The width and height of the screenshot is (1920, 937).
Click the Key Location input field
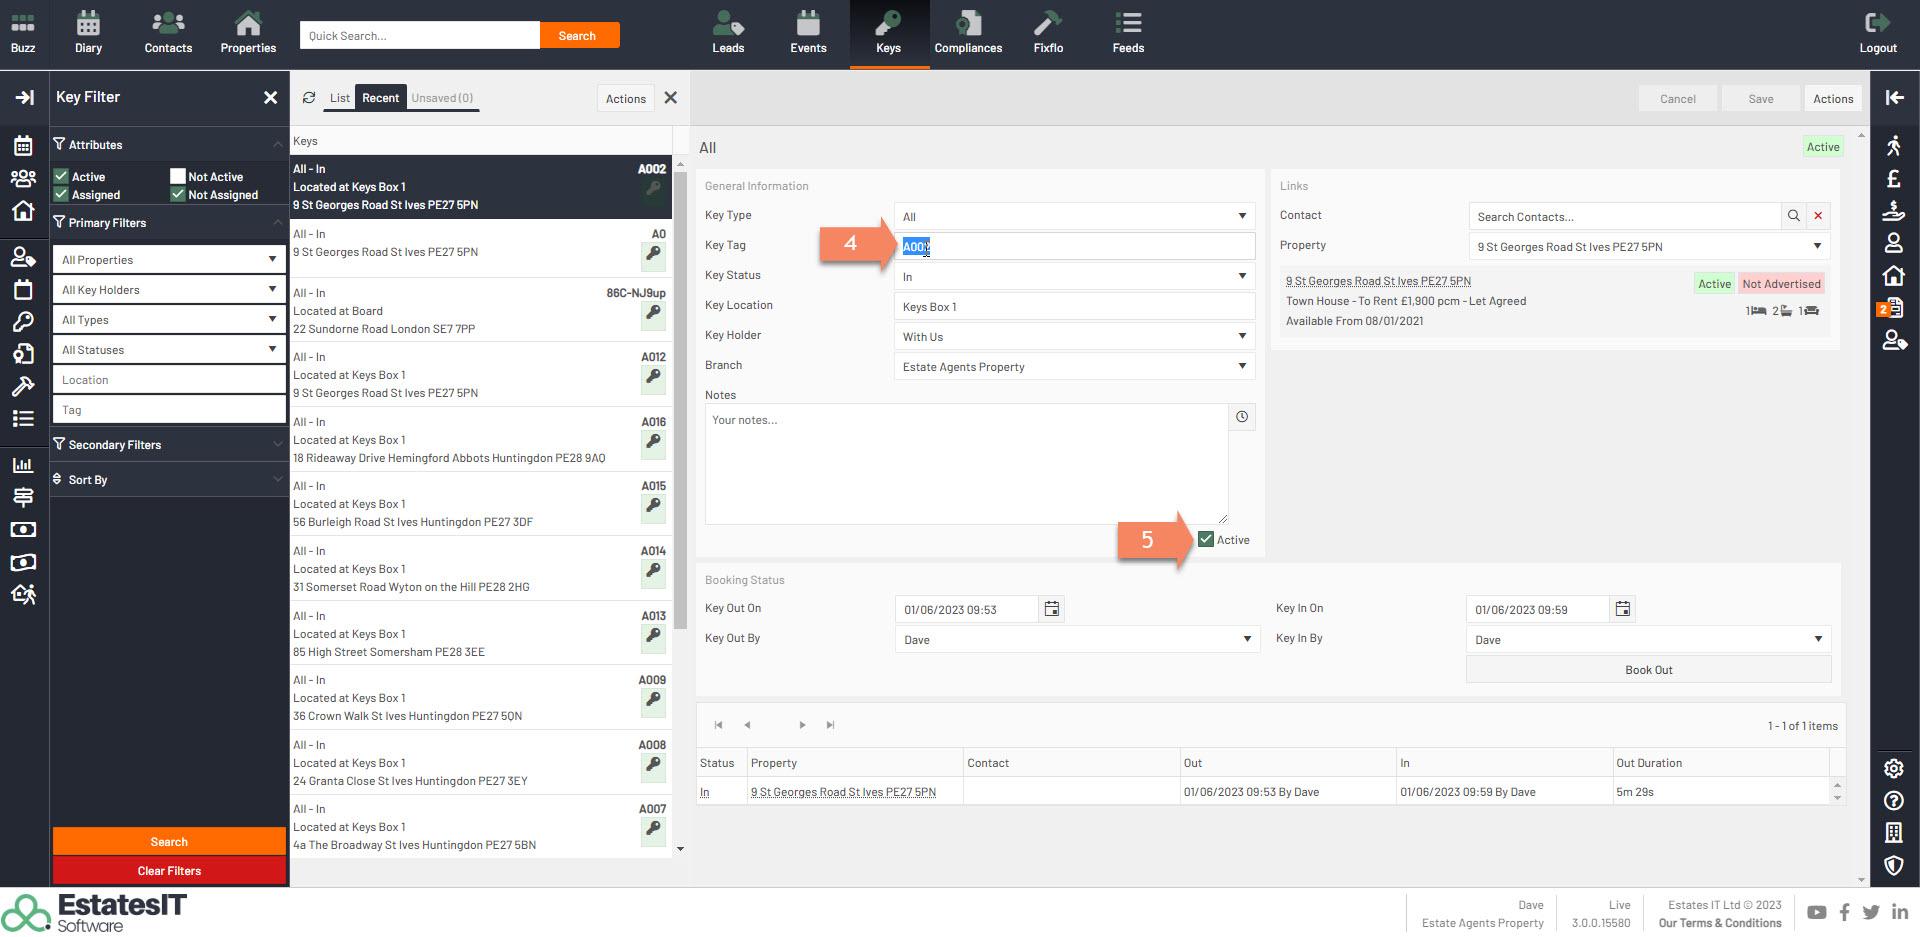click(x=1074, y=307)
